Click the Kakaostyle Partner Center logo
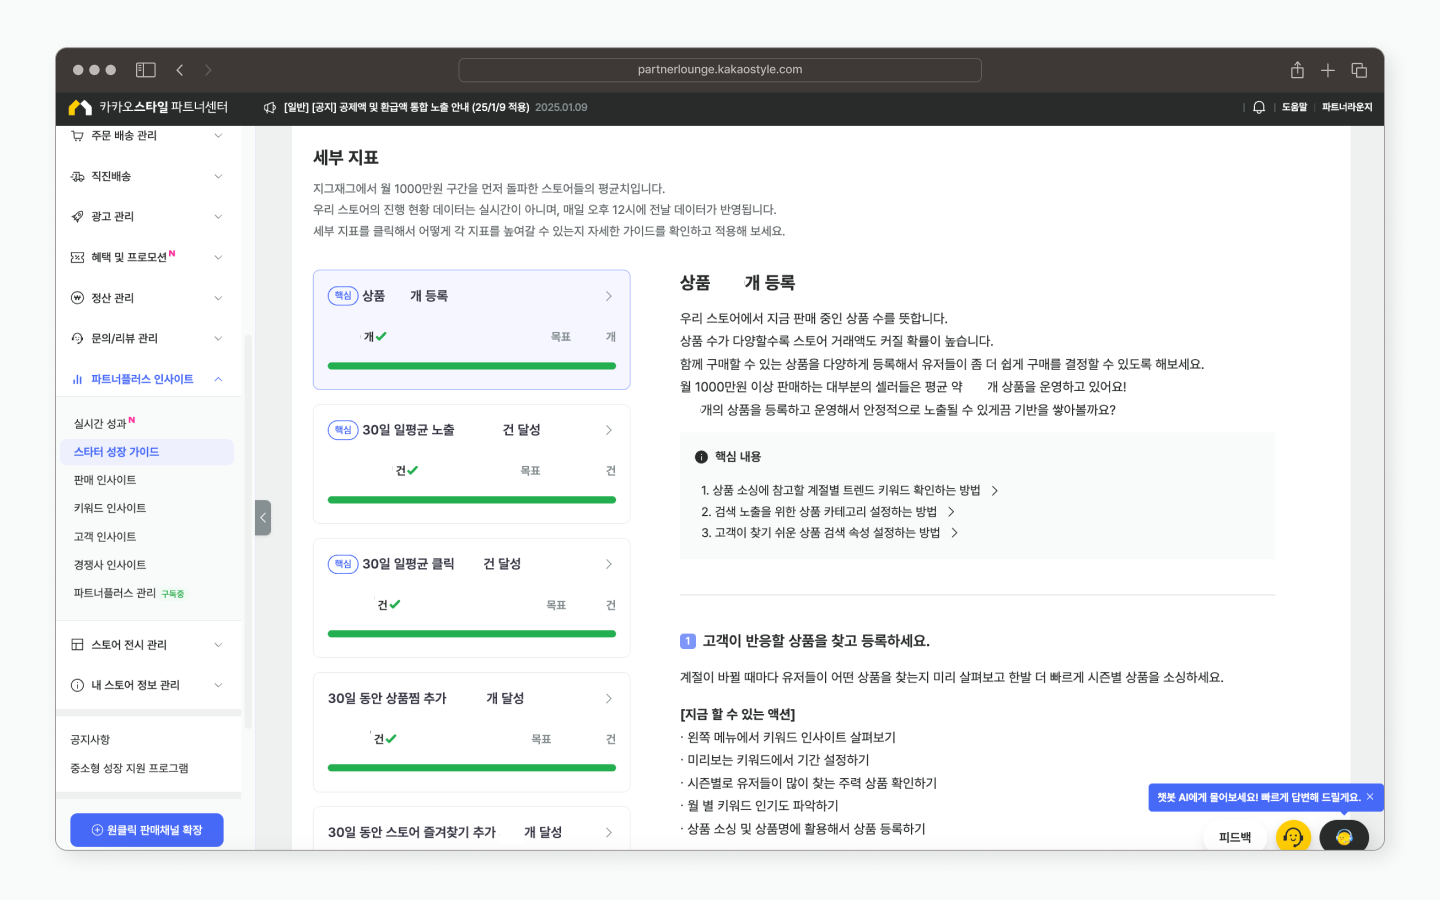The height and width of the screenshot is (900, 1440). point(149,107)
